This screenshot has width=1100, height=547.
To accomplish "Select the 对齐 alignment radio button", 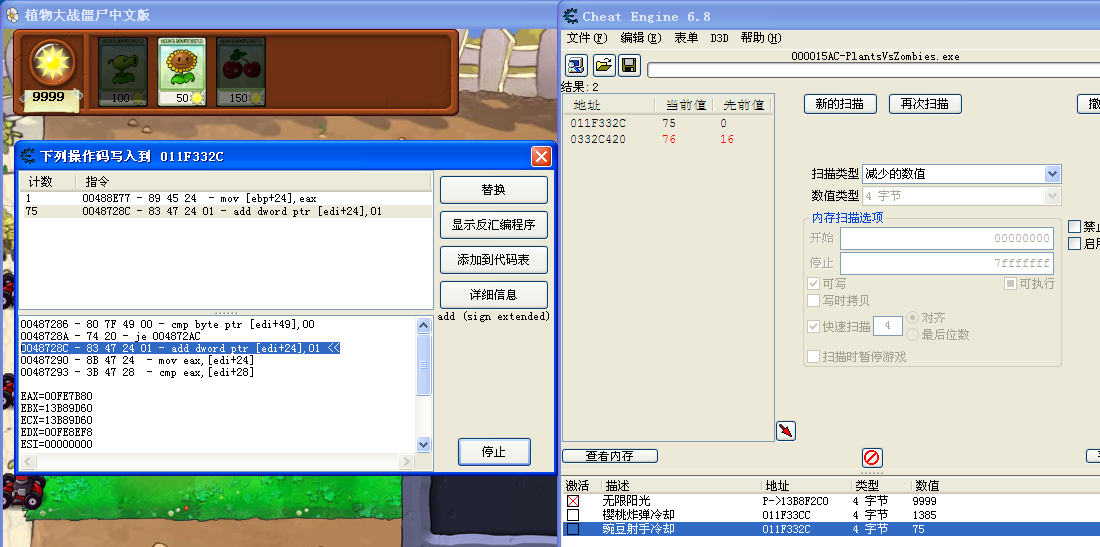I will click(913, 318).
